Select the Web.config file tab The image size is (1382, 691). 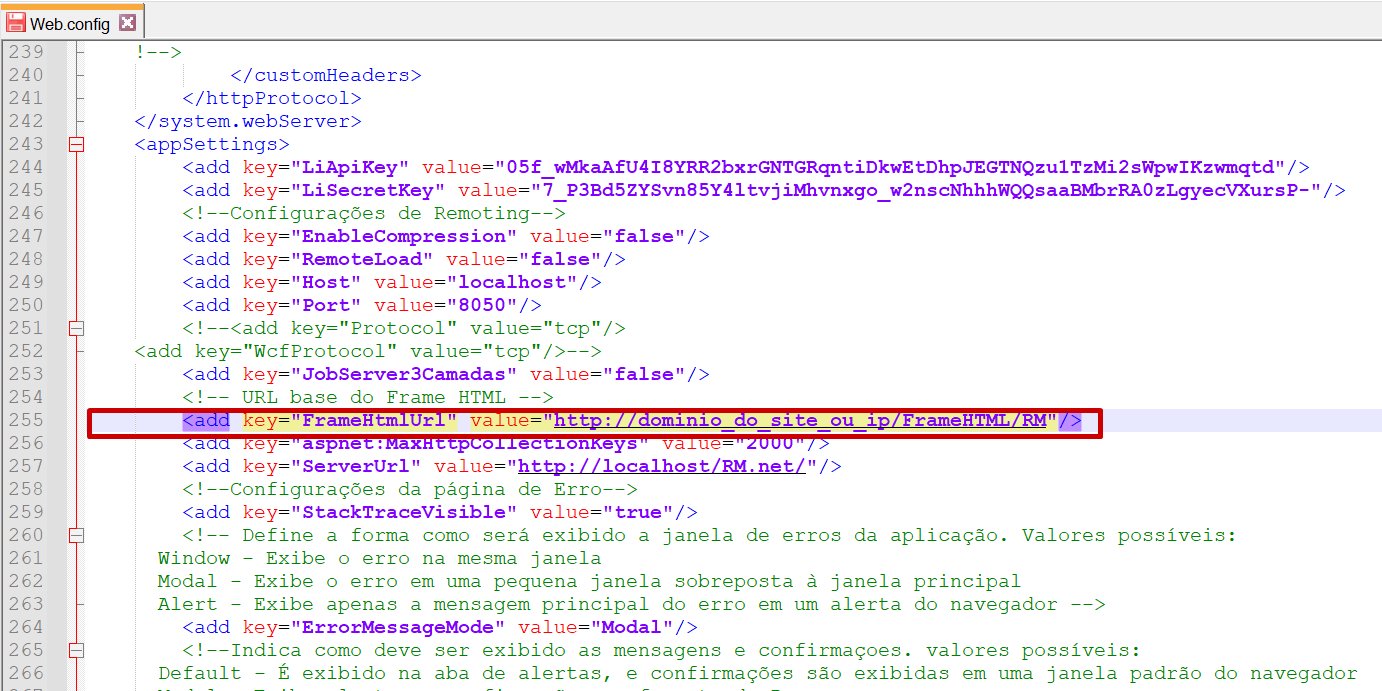point(71,23)
